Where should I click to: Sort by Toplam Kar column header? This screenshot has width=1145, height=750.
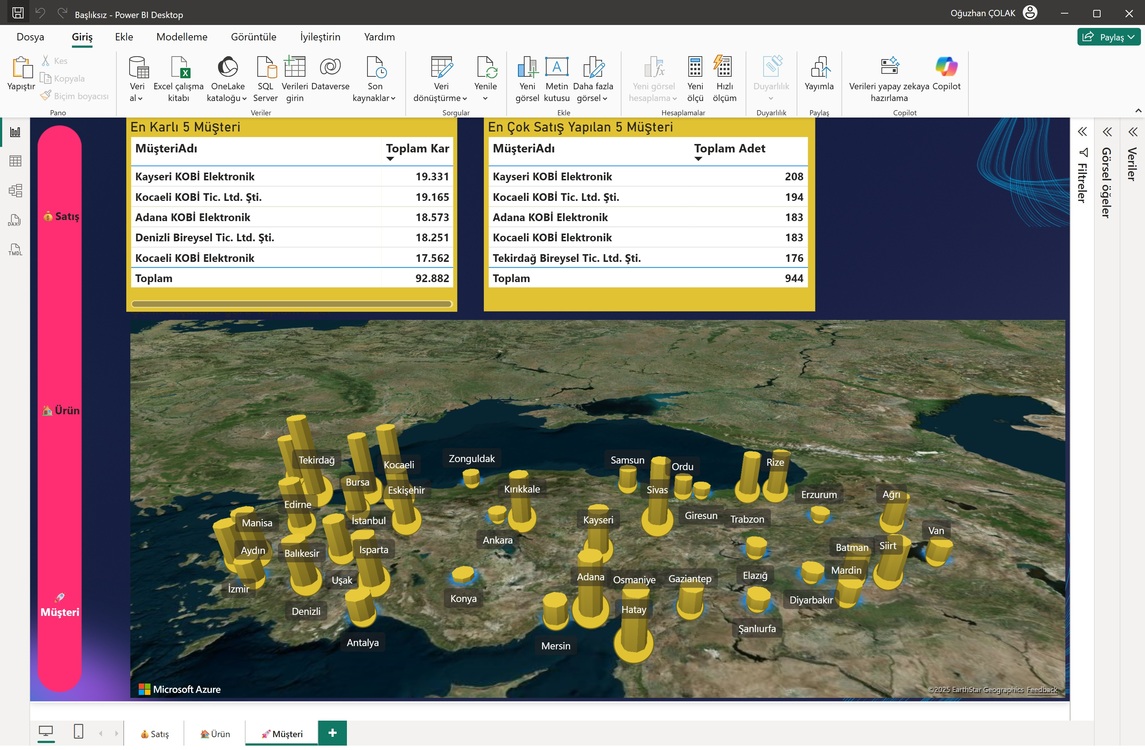click(x=417, y=148)
